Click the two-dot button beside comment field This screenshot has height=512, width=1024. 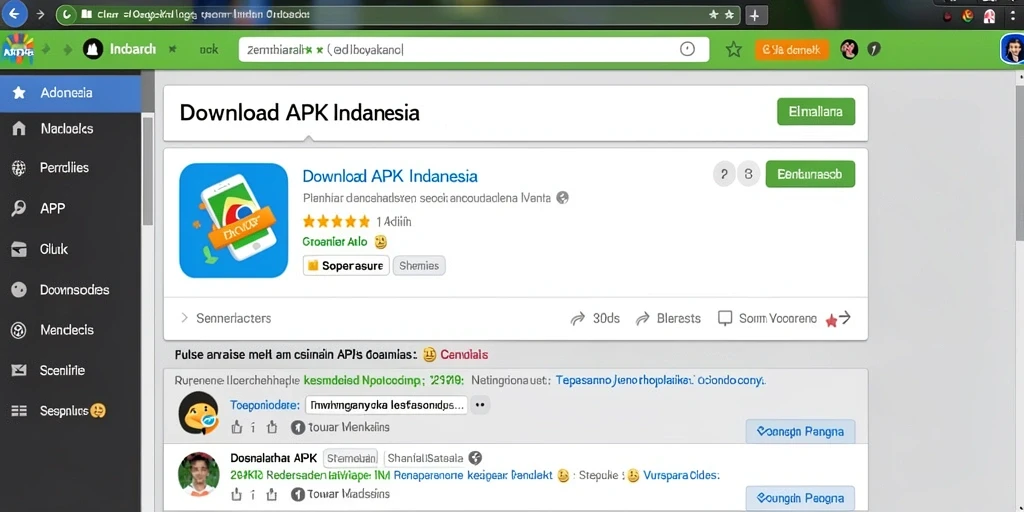click(480, 405)
